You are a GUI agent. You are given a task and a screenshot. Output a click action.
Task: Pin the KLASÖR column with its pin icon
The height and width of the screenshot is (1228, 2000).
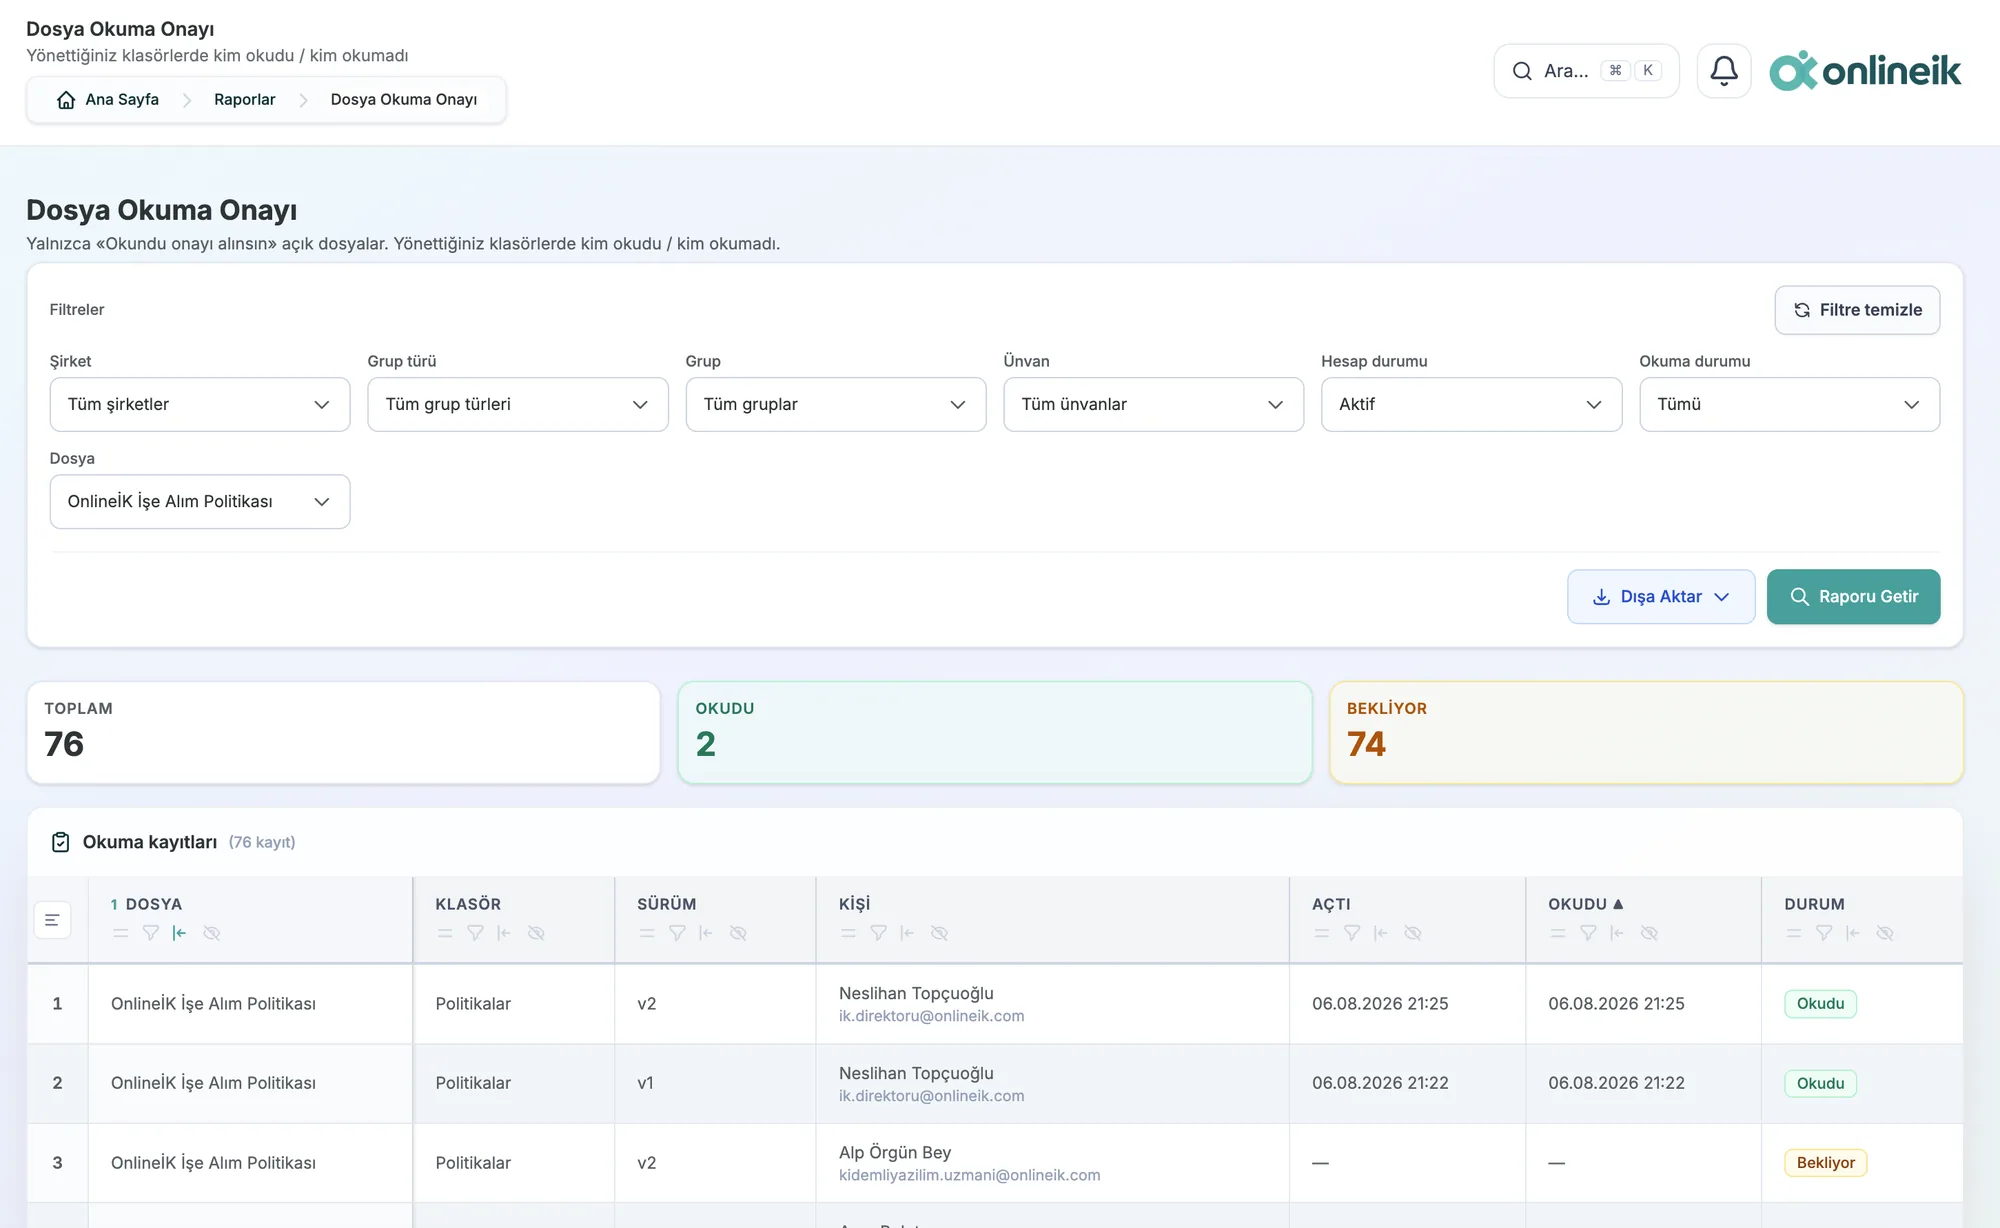click(504, 933)
